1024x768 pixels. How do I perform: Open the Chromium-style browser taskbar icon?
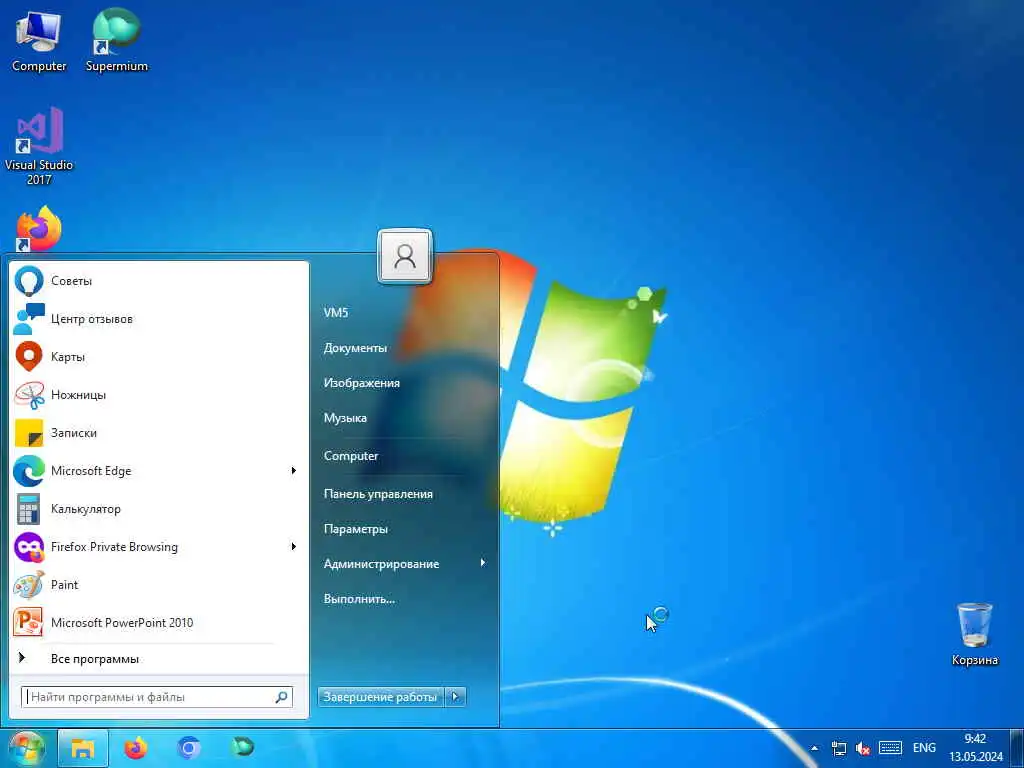(x=189, y=748)
